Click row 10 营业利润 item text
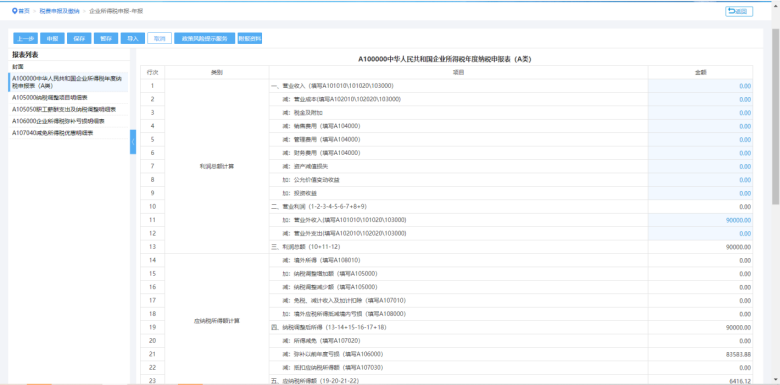Viewport: 780px width, 385px height. tap(319, 206)
